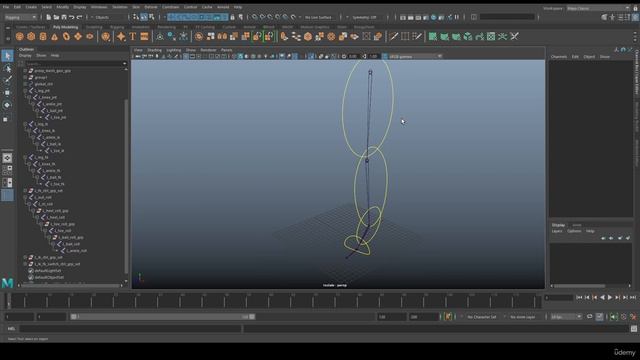This screenshot has height=360, width=640.
Task: Choose the Lasso select tool
Action: [x=7, y=68]
